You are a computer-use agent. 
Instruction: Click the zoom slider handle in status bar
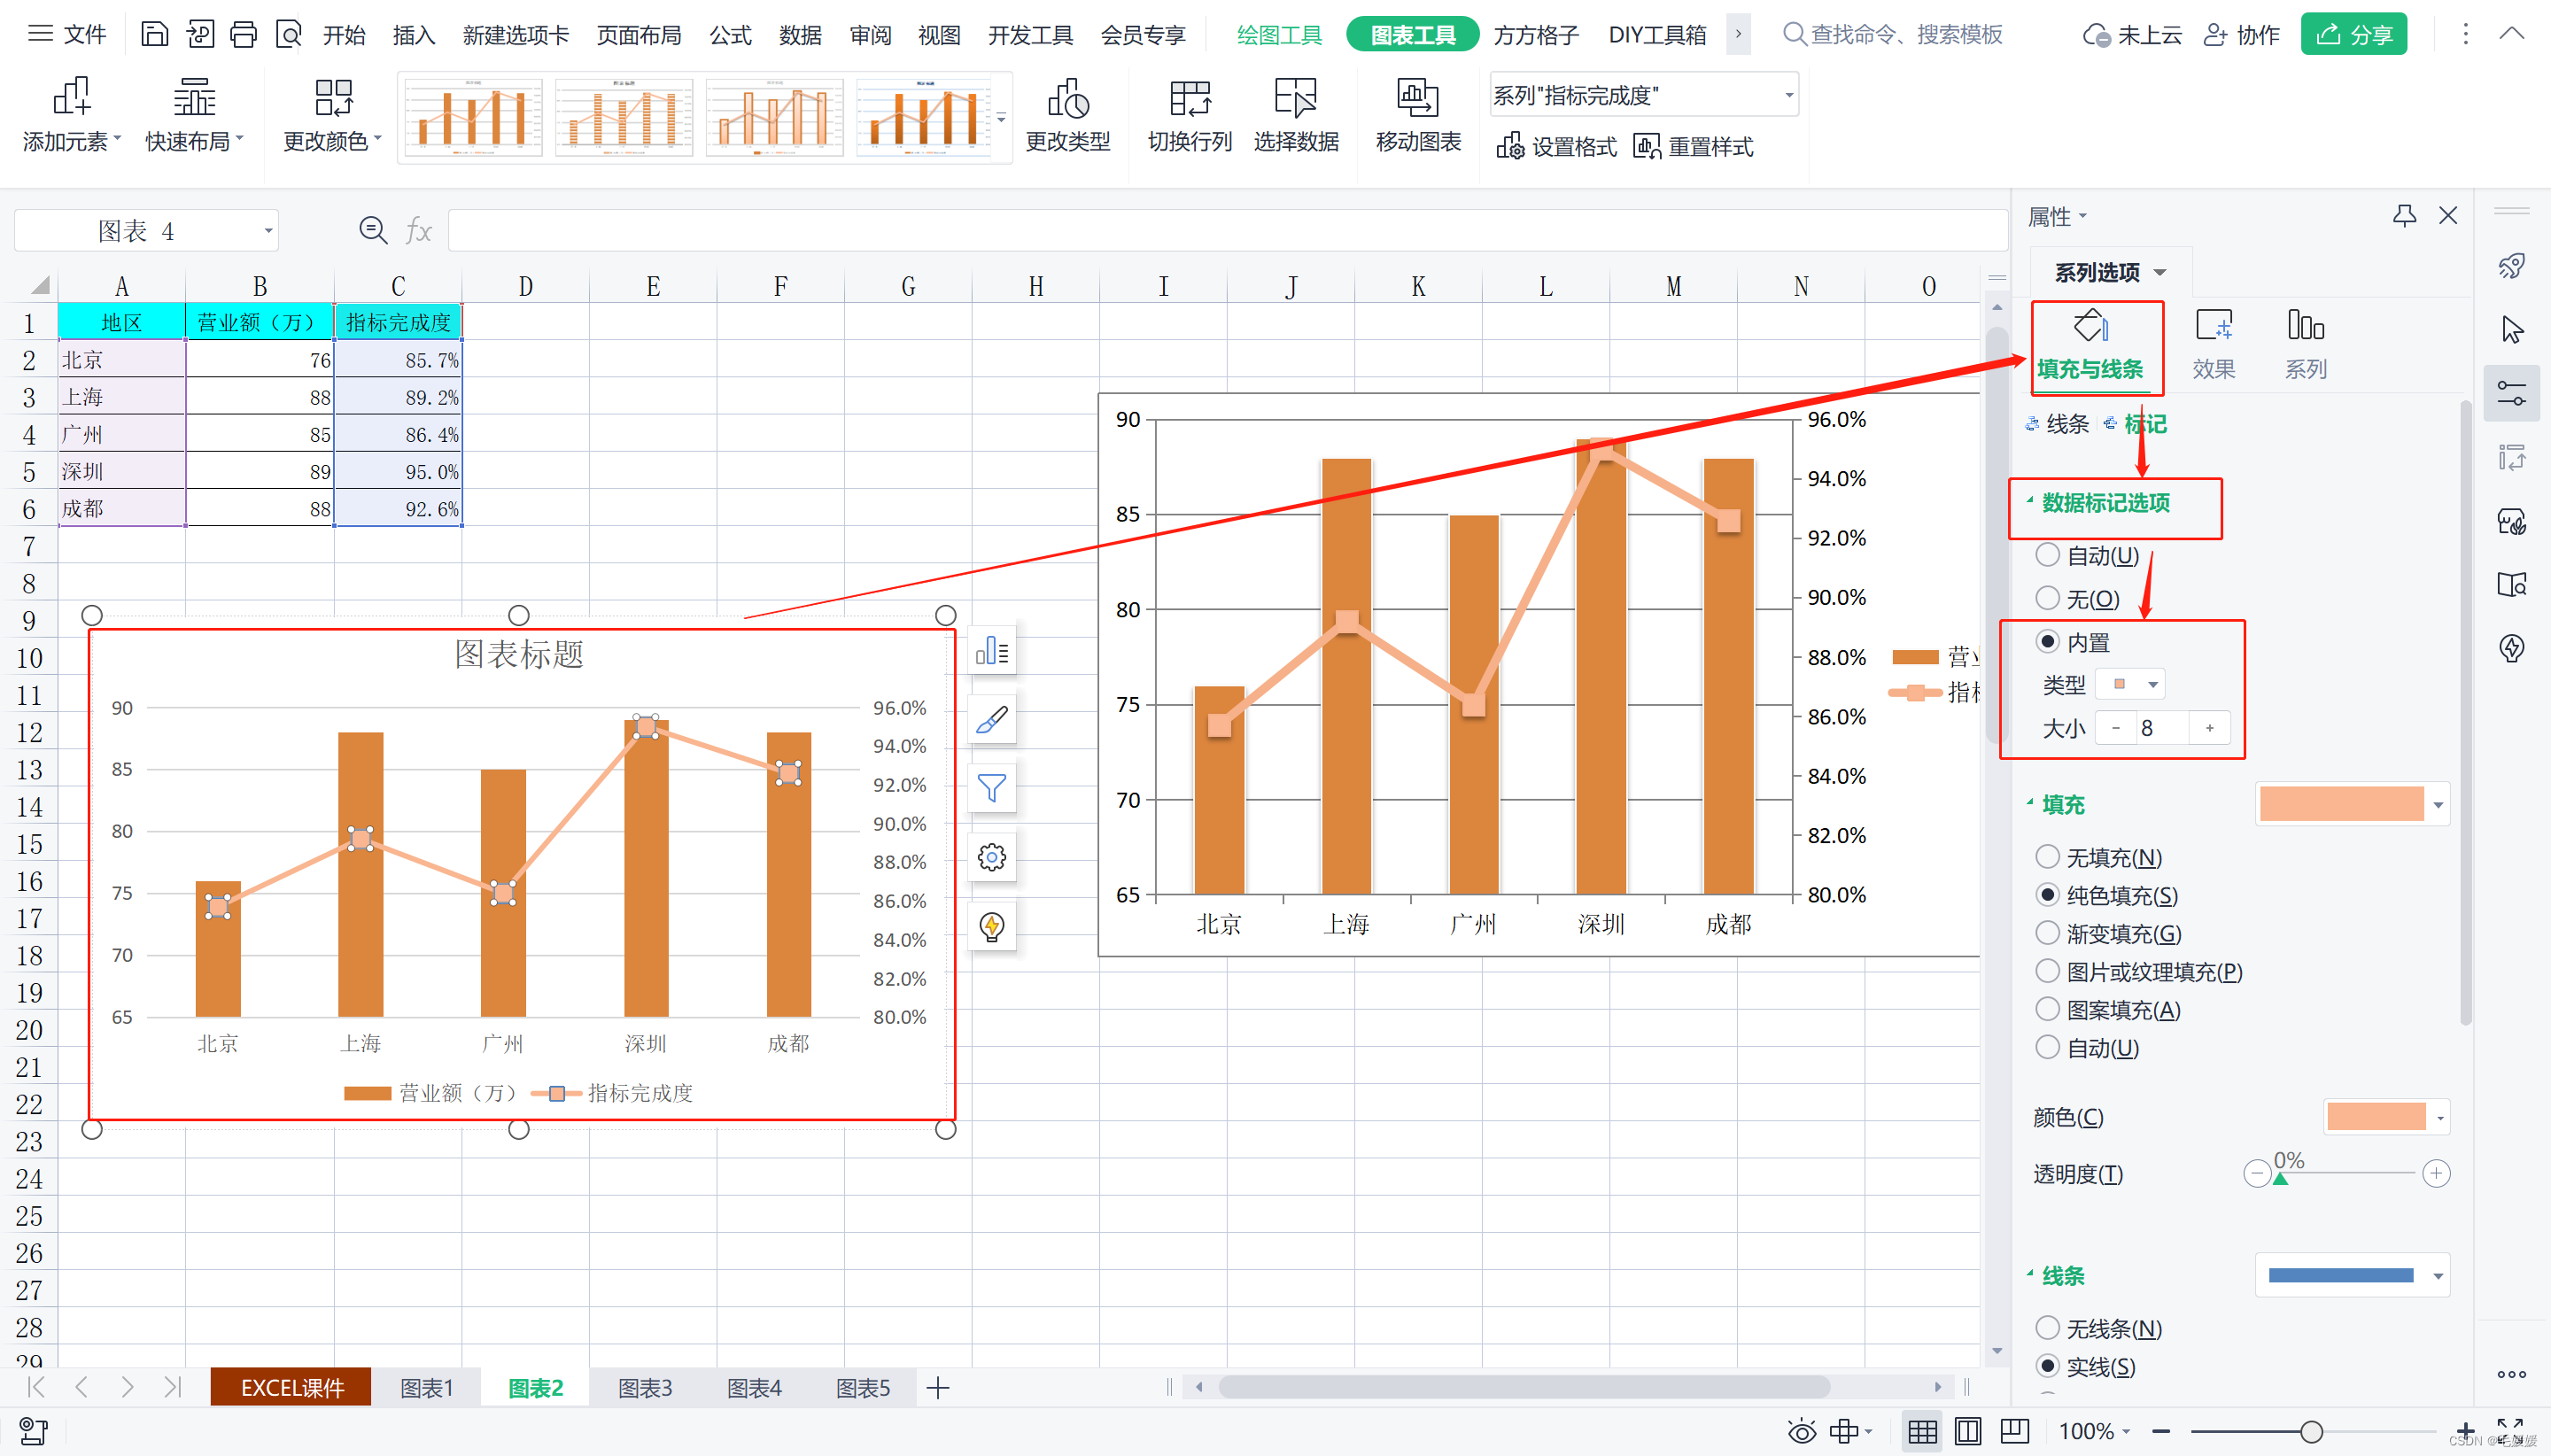(2310, 1432)
